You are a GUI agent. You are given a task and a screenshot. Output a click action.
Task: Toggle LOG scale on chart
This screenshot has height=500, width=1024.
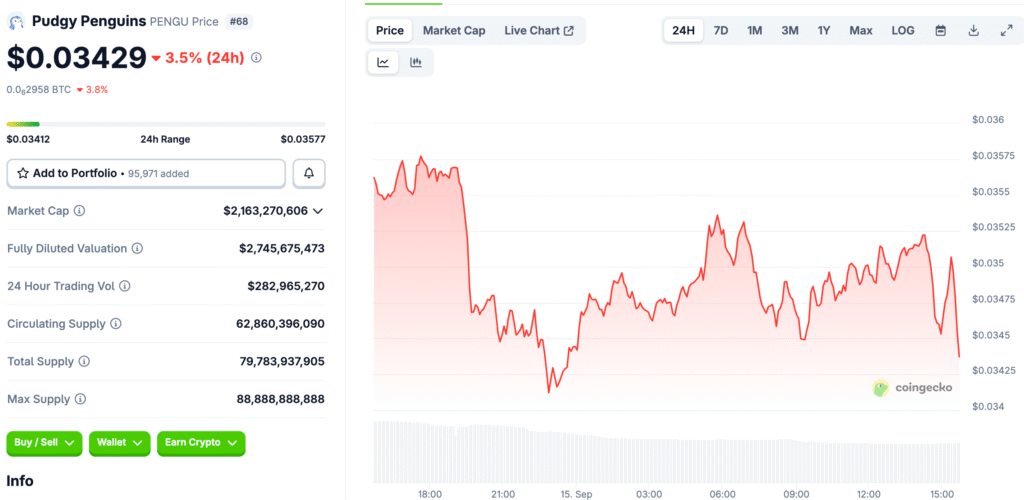pos(903,31)
